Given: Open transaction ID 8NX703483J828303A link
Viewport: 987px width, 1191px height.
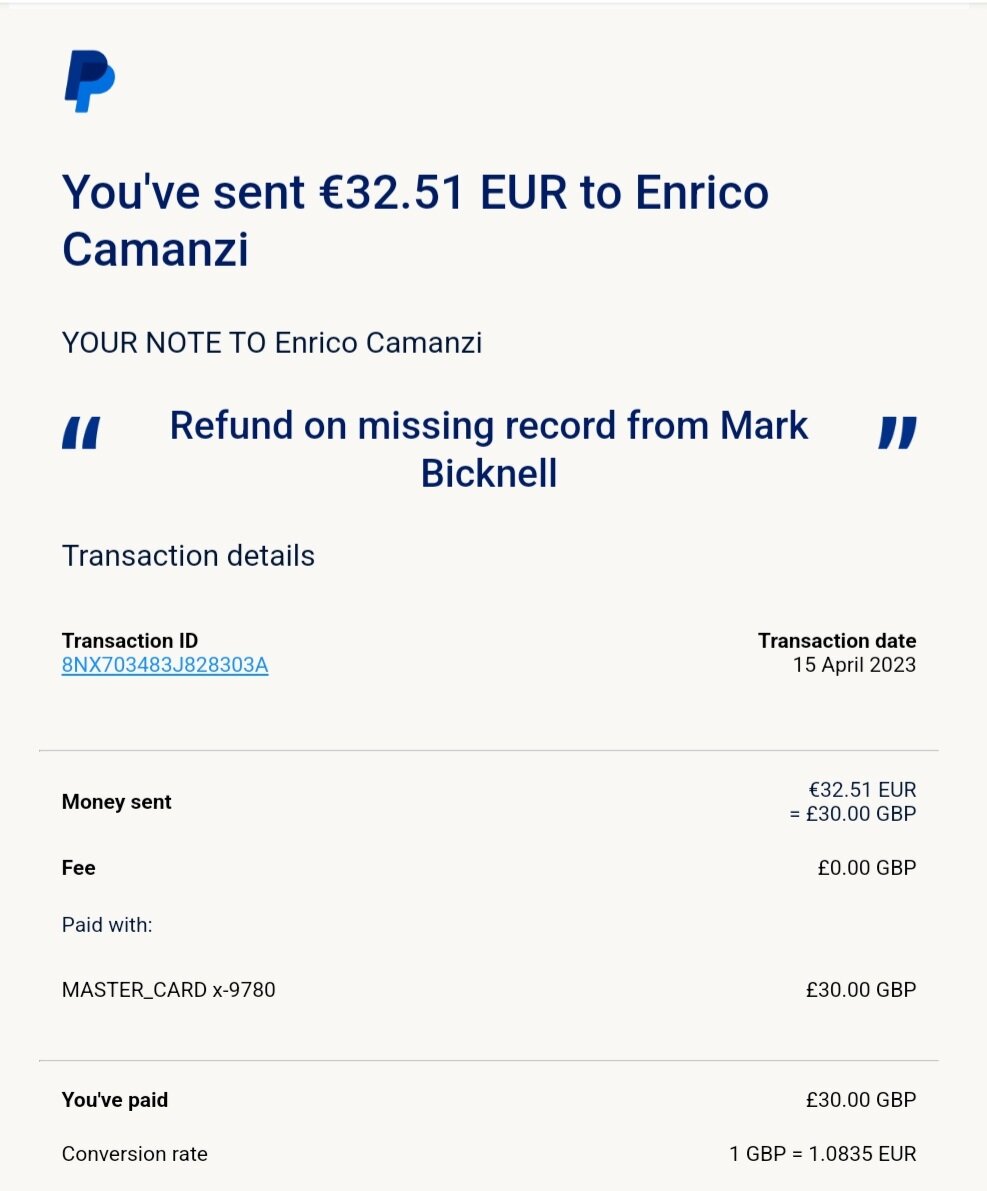Looking at the screenshot, I should click(x=165, y=665).
